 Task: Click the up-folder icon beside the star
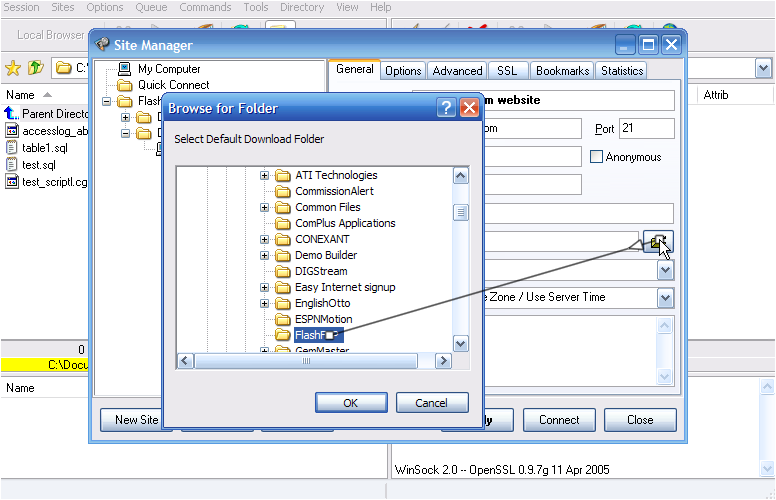click(35, 68)
